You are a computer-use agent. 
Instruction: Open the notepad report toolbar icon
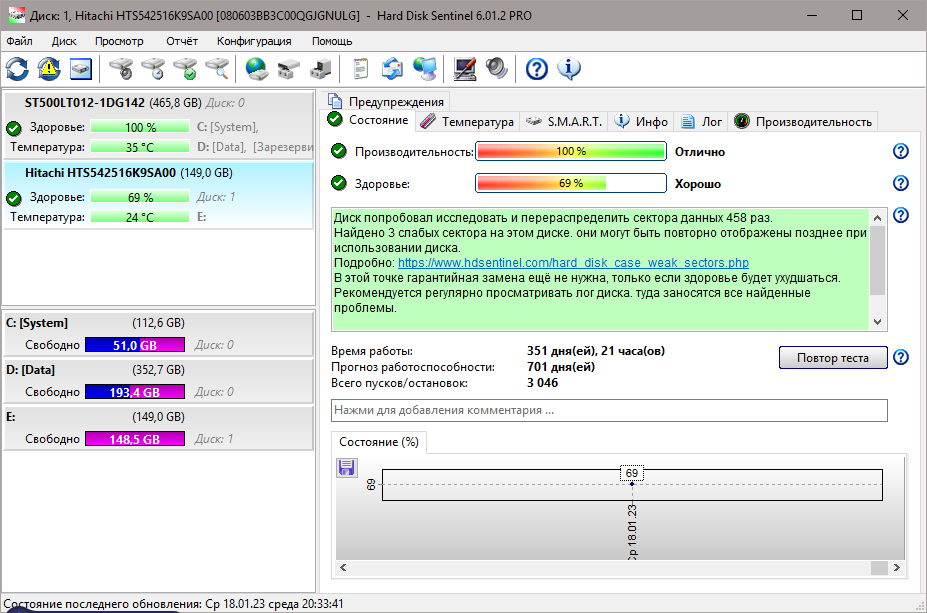(361, 69)
